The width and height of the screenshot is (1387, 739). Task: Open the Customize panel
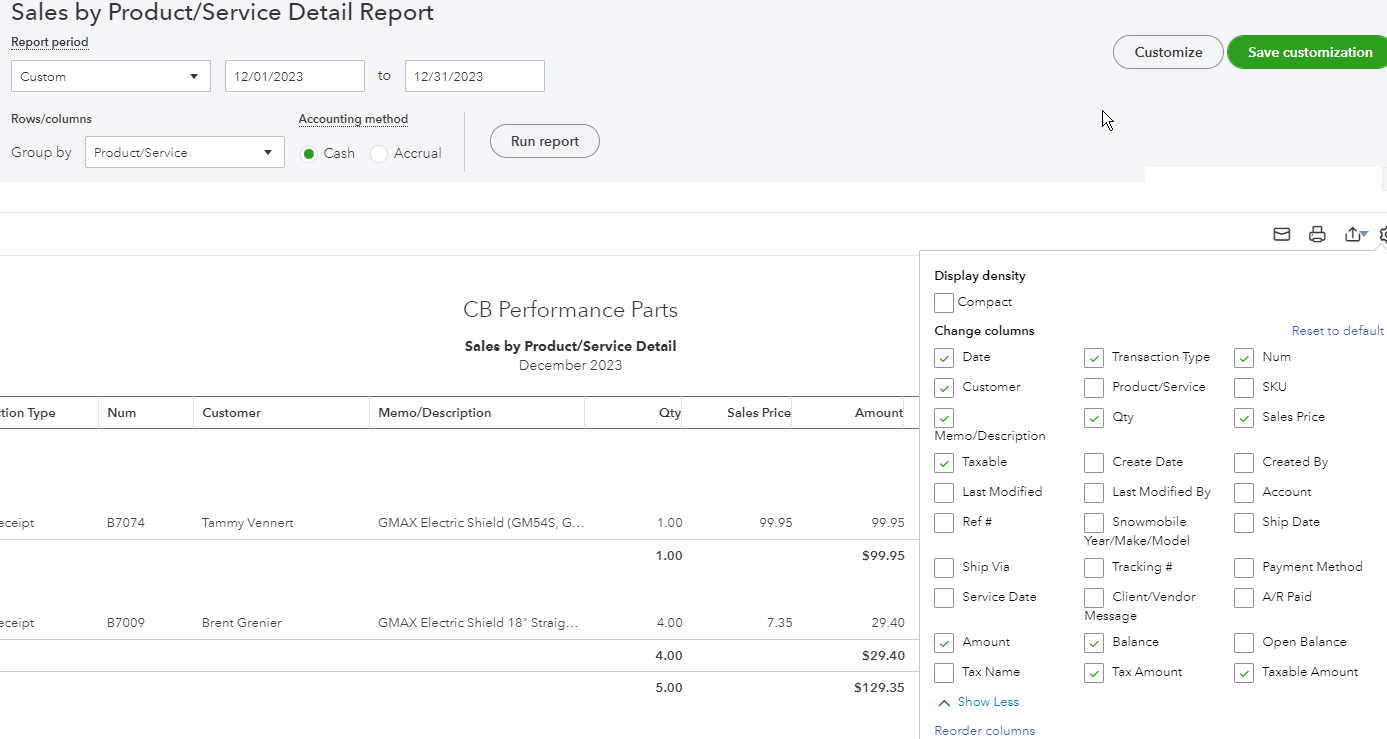(1167, 51)
